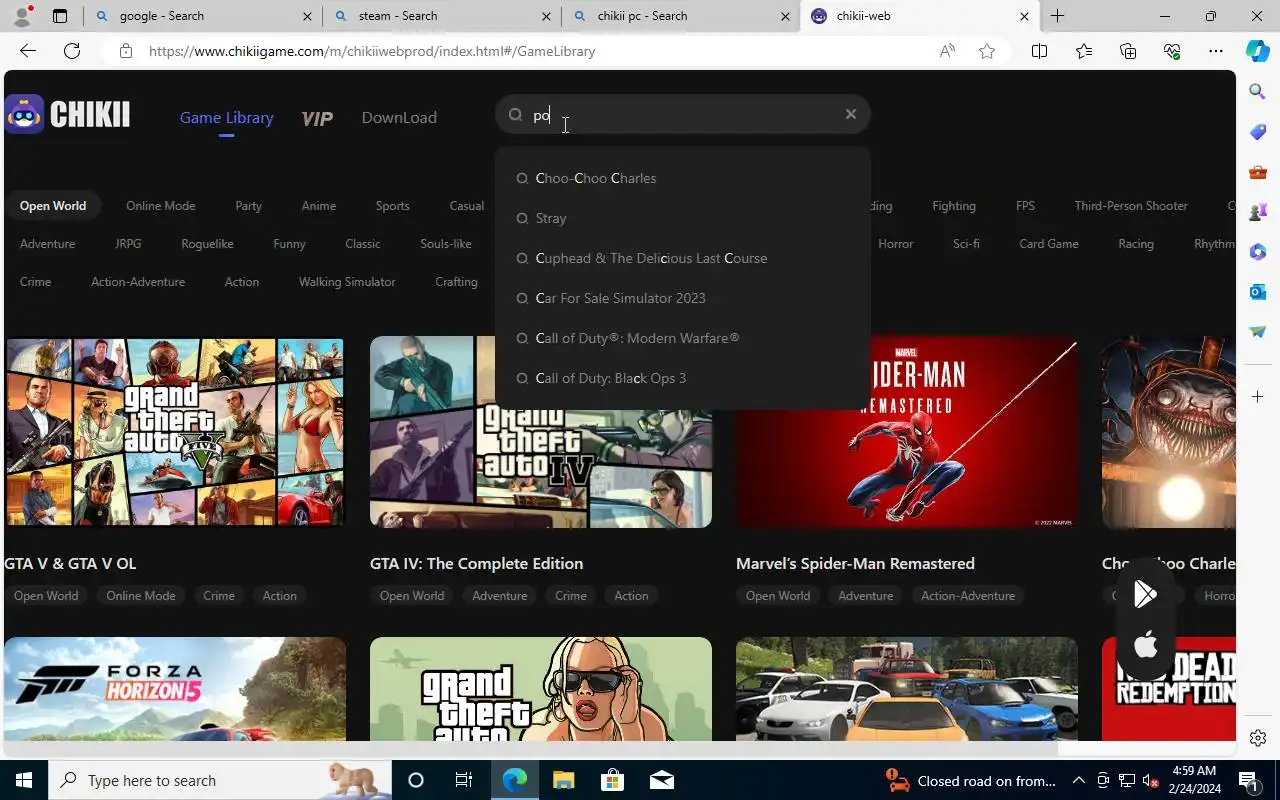Image resolution: width=1280 pixels, height=800 pixels.
Task: Add this page to favorites star
Action: (987, 51)
